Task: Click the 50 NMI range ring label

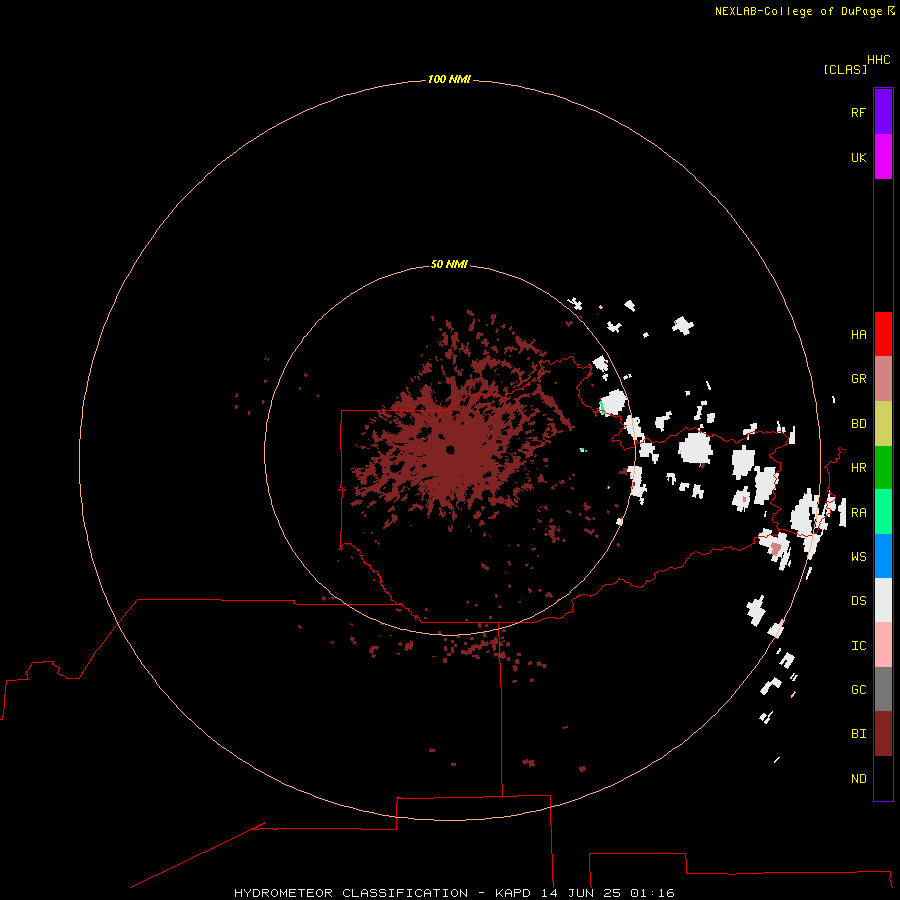Action: pos(449,264)
